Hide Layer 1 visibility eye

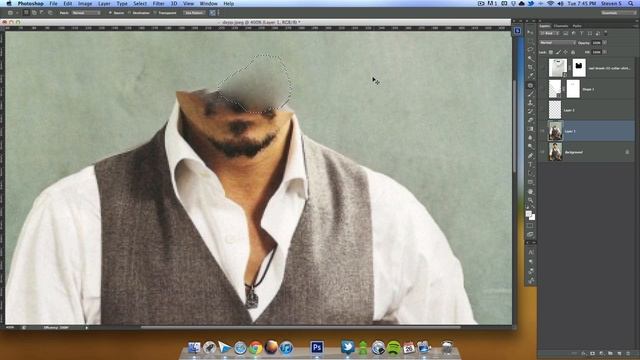click(x=542, y=131)
